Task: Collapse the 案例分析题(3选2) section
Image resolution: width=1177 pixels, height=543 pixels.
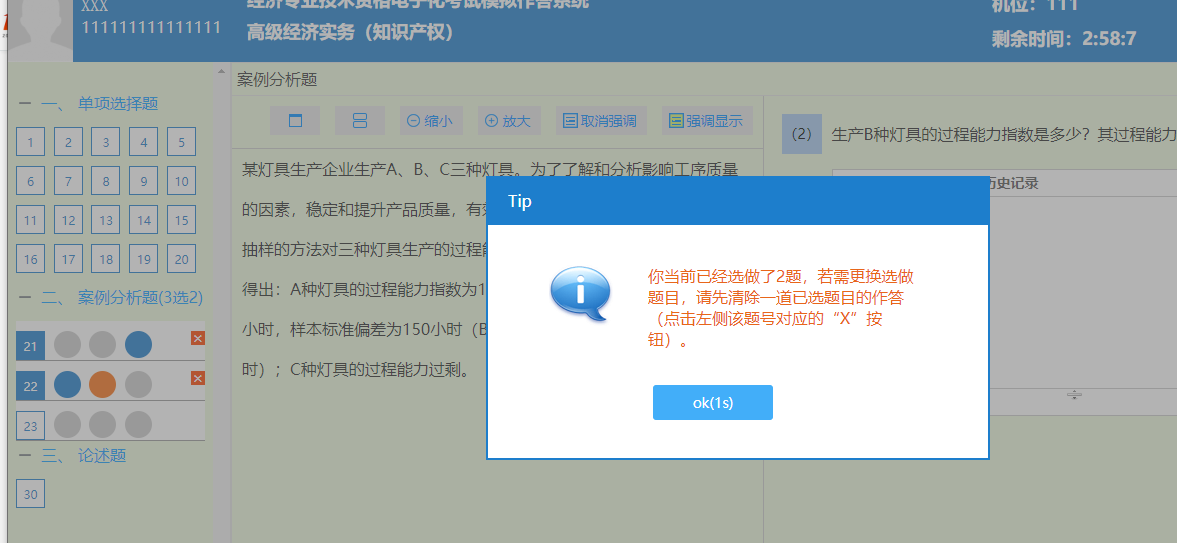Action: (x=25, y=297)
